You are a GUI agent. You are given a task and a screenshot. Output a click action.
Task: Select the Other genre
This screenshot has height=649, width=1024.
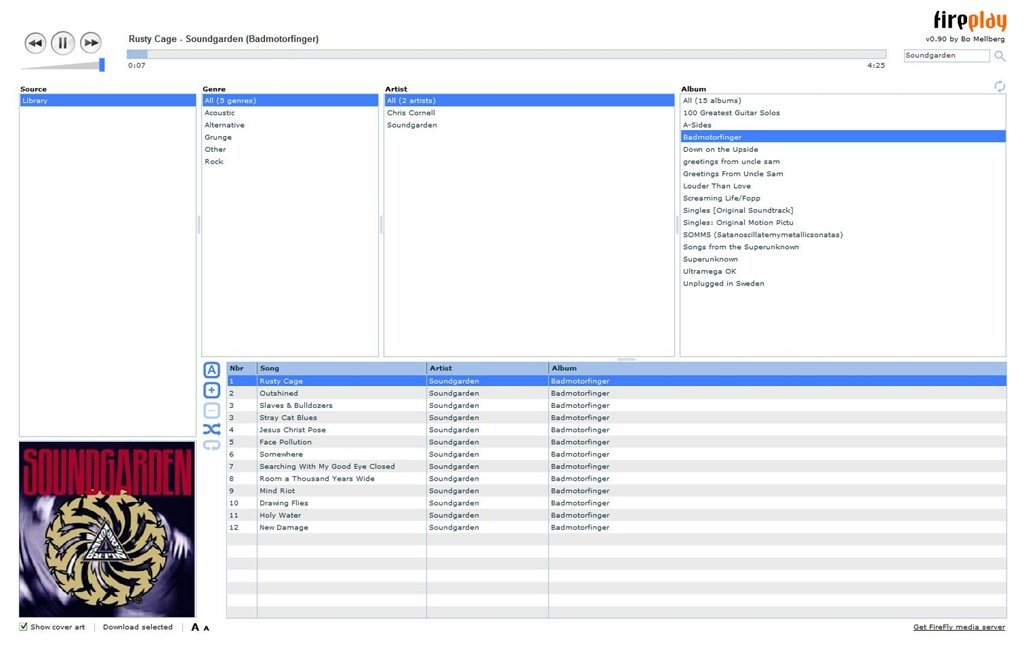point(290,150)
